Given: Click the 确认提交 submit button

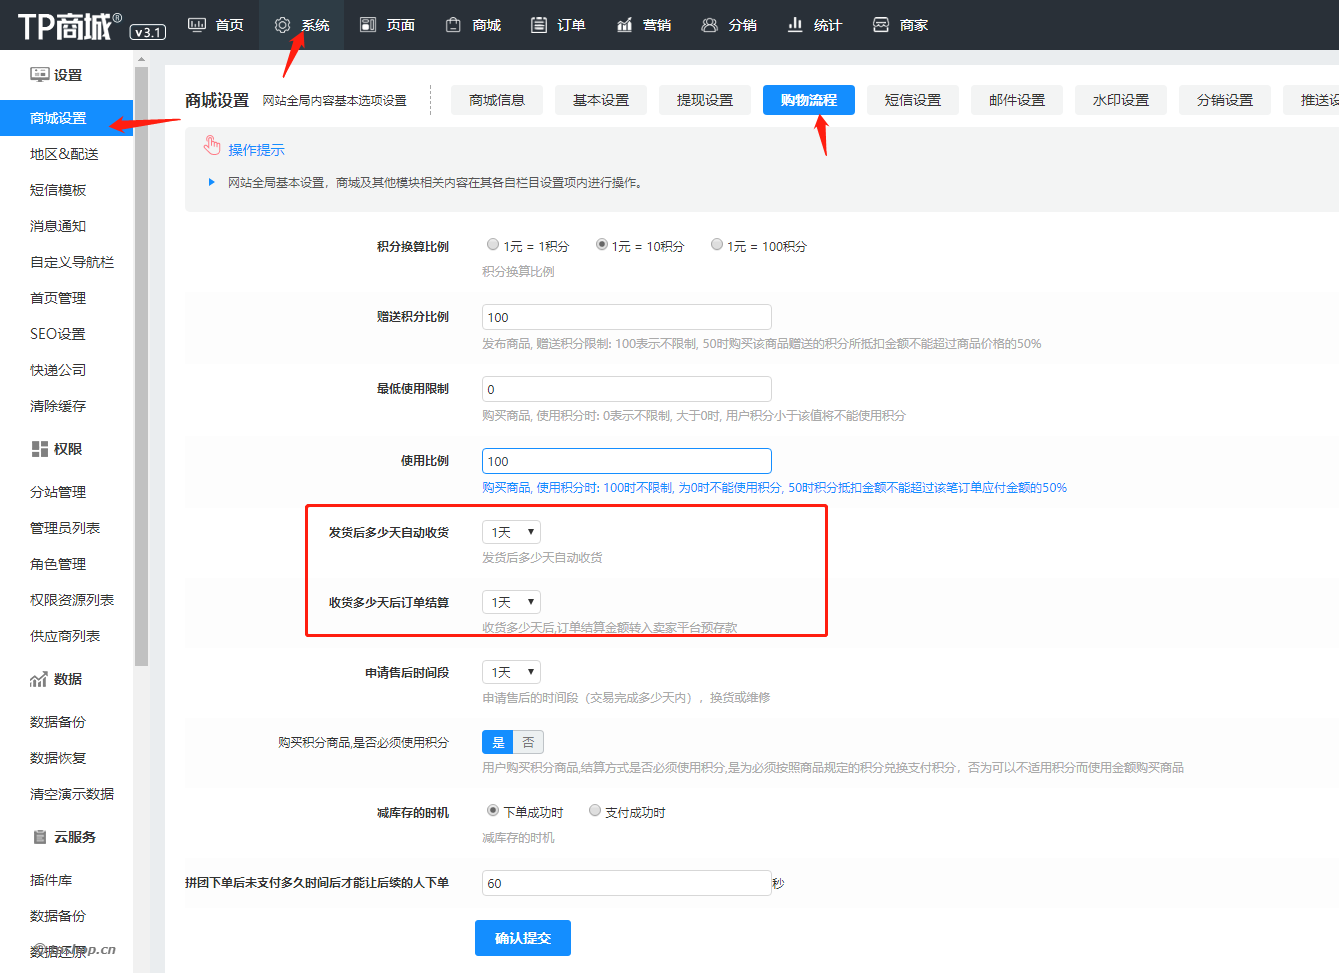Looking at the screenshot, I should click(x=523, y=938).
